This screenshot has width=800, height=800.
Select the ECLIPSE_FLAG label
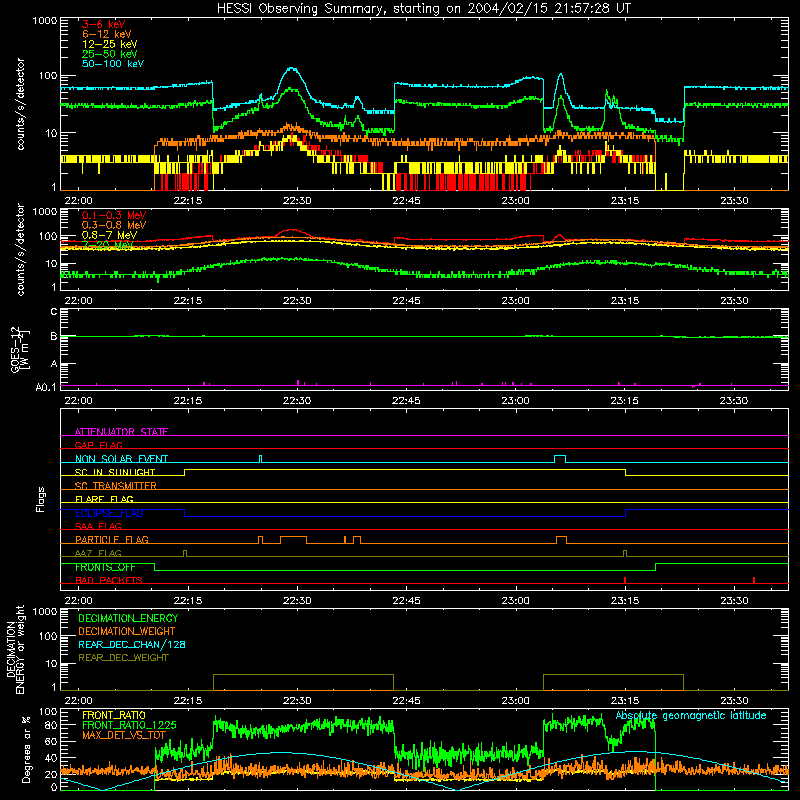pos(109,513)
